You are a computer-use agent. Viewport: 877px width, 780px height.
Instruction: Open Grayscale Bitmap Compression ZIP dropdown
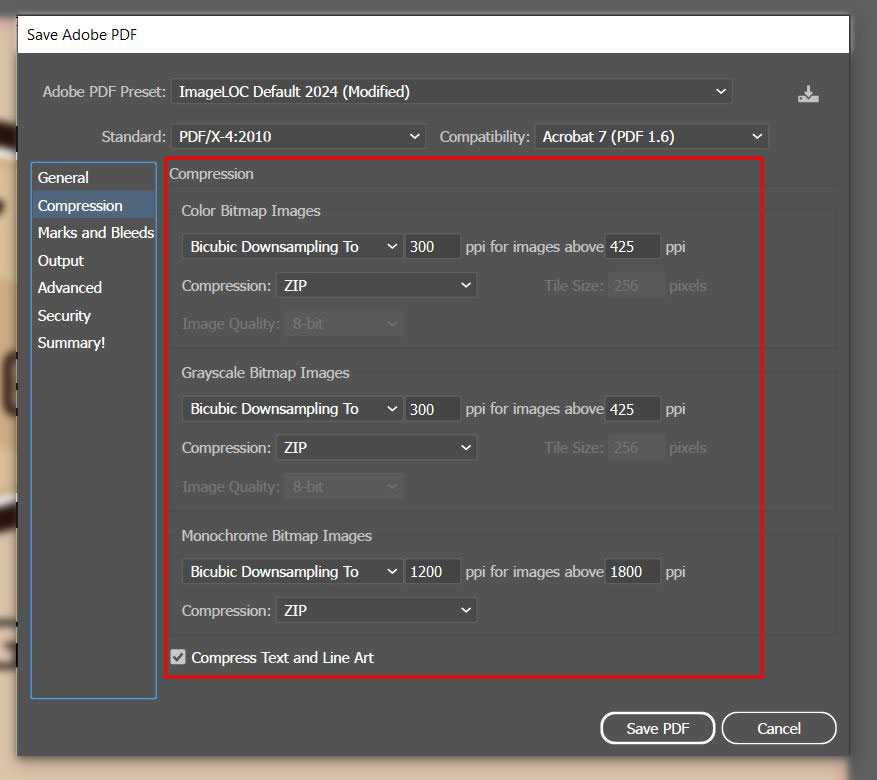[x=376, y=448]
